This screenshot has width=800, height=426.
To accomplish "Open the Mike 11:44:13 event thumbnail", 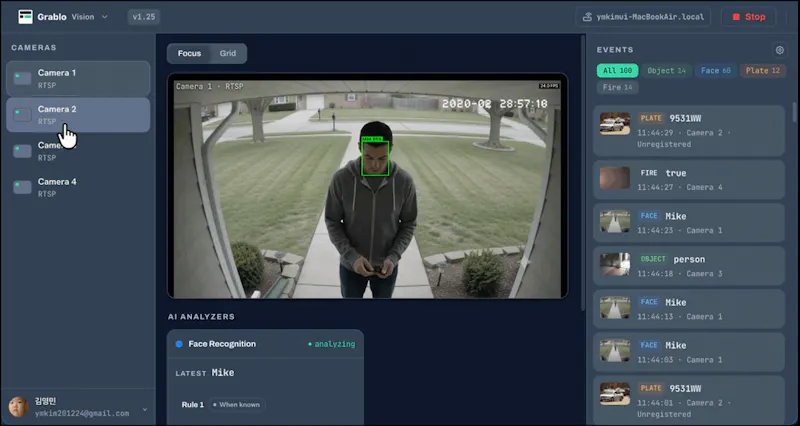I will click(x=615, y=308).
